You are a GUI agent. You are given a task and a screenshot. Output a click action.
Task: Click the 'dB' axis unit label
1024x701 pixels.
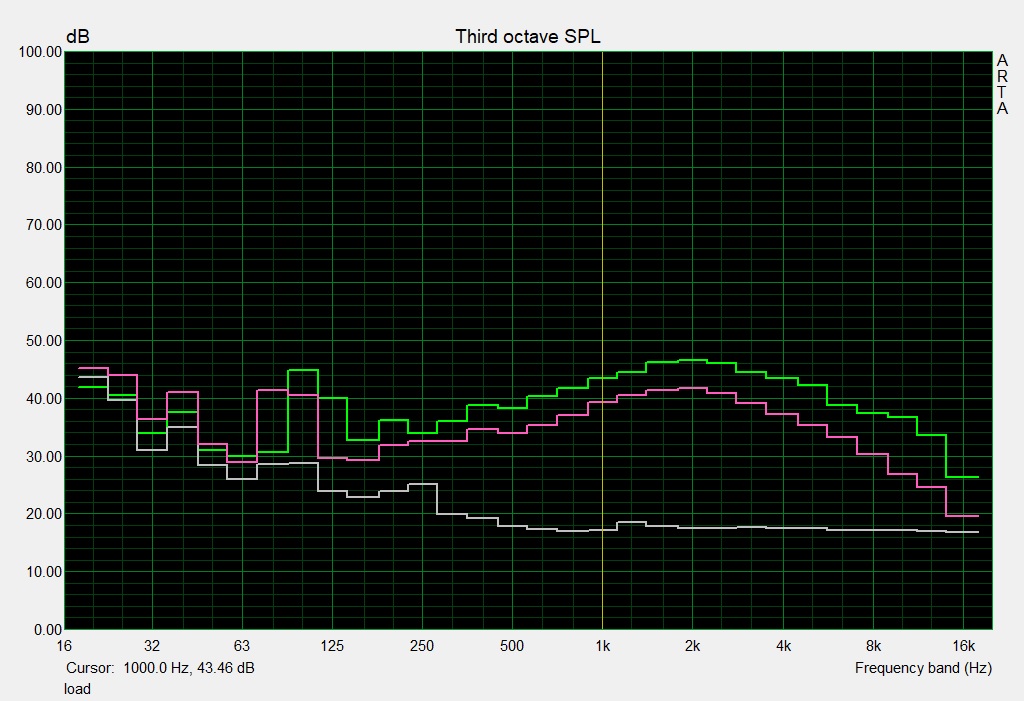tap(78, 37)
